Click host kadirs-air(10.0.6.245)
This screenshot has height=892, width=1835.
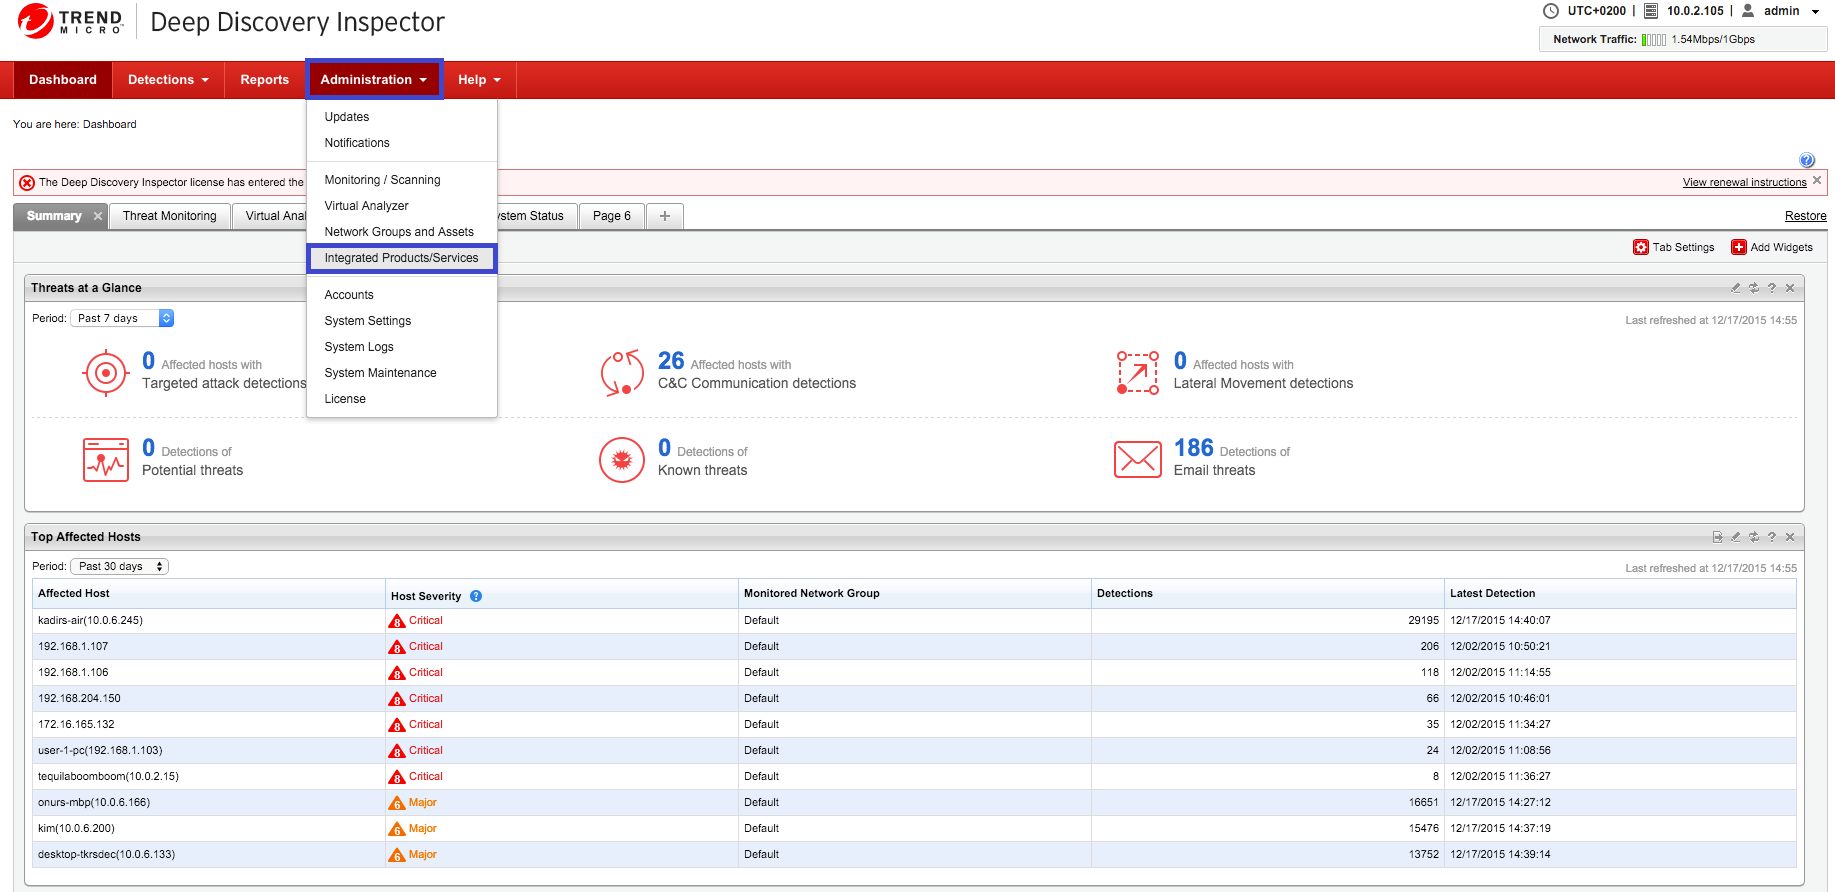(x=90, y=621)
